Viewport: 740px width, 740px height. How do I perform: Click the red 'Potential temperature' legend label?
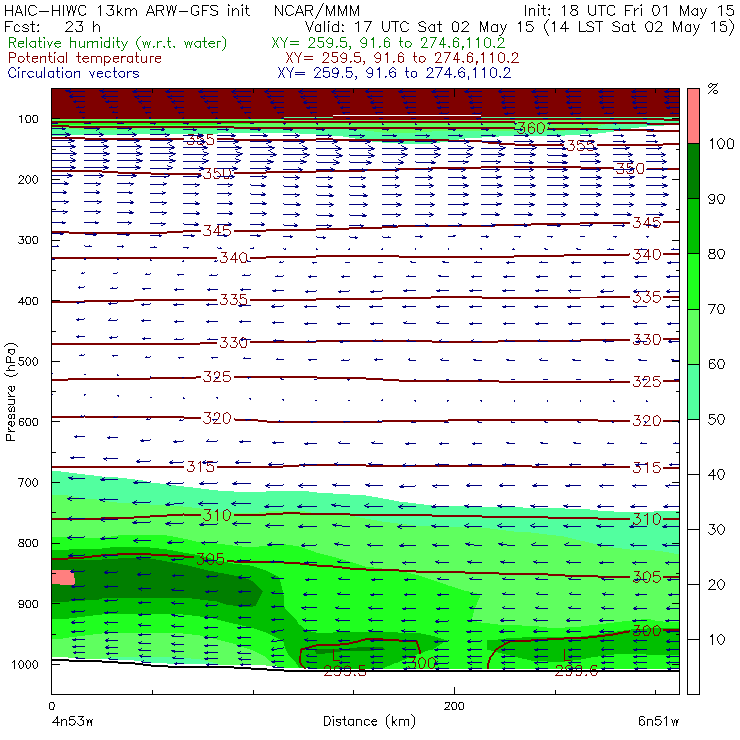coord(84,58)
